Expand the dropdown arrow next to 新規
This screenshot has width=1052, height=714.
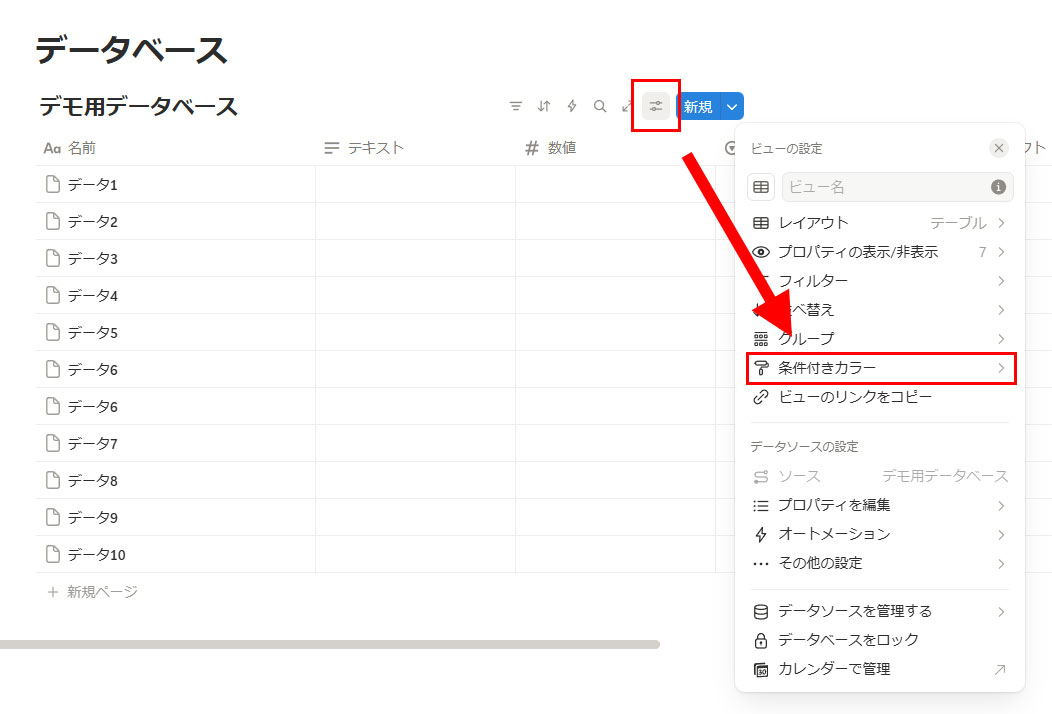coord(732,107)
